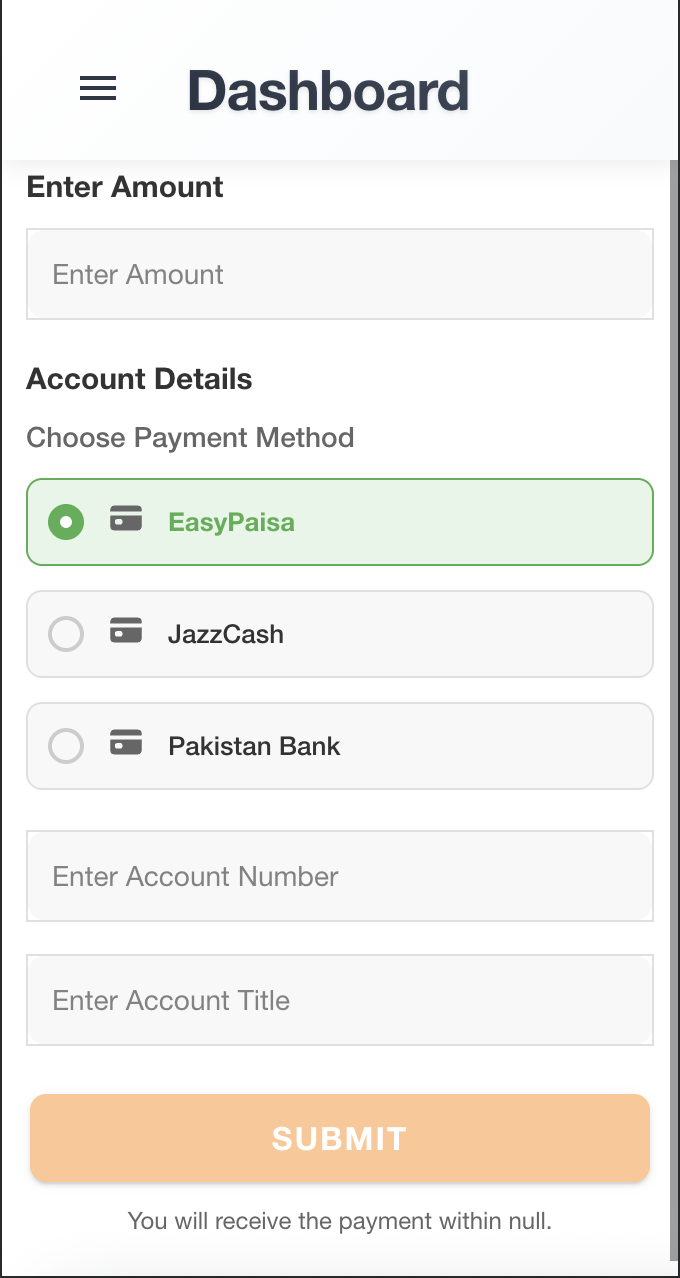This screenshot has width=680, height=1278.
Task: Click the Pakistan Bank option label text
Action: coord(254,746)
